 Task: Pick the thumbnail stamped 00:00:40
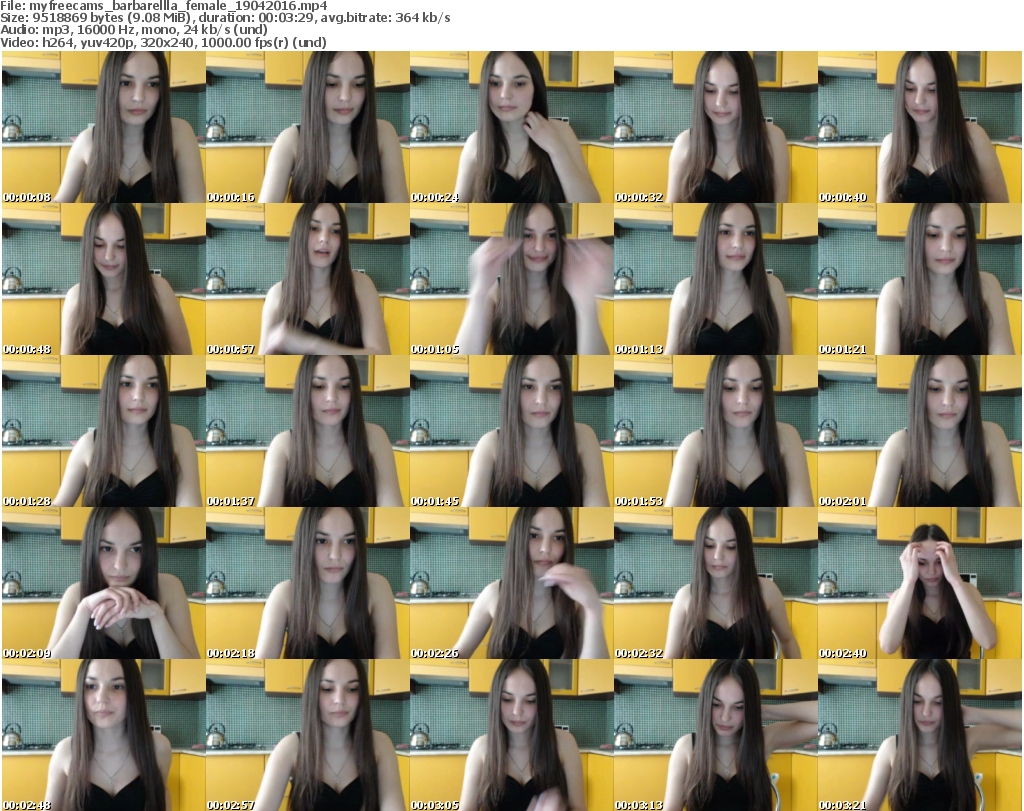920,127
